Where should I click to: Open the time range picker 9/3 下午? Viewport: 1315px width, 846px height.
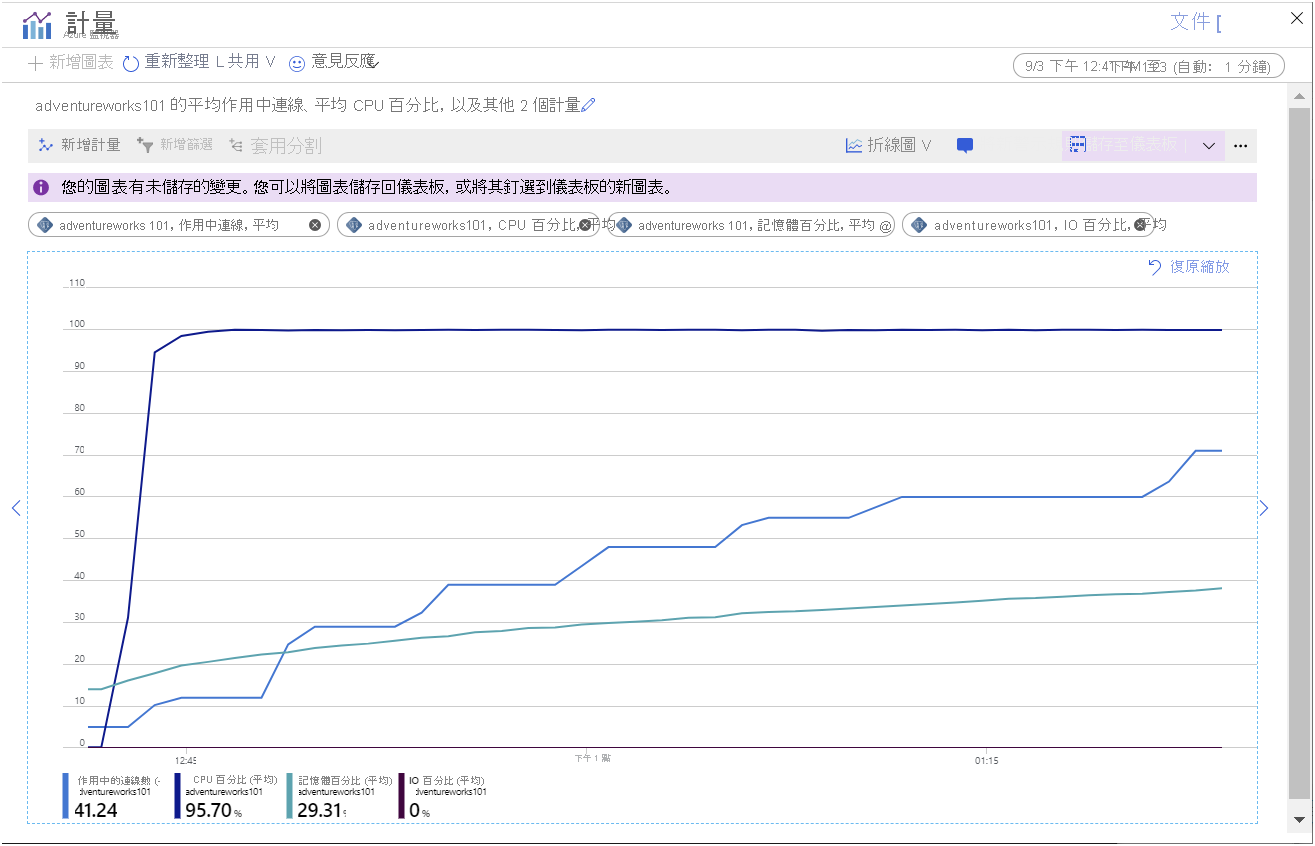(1148, 67)
